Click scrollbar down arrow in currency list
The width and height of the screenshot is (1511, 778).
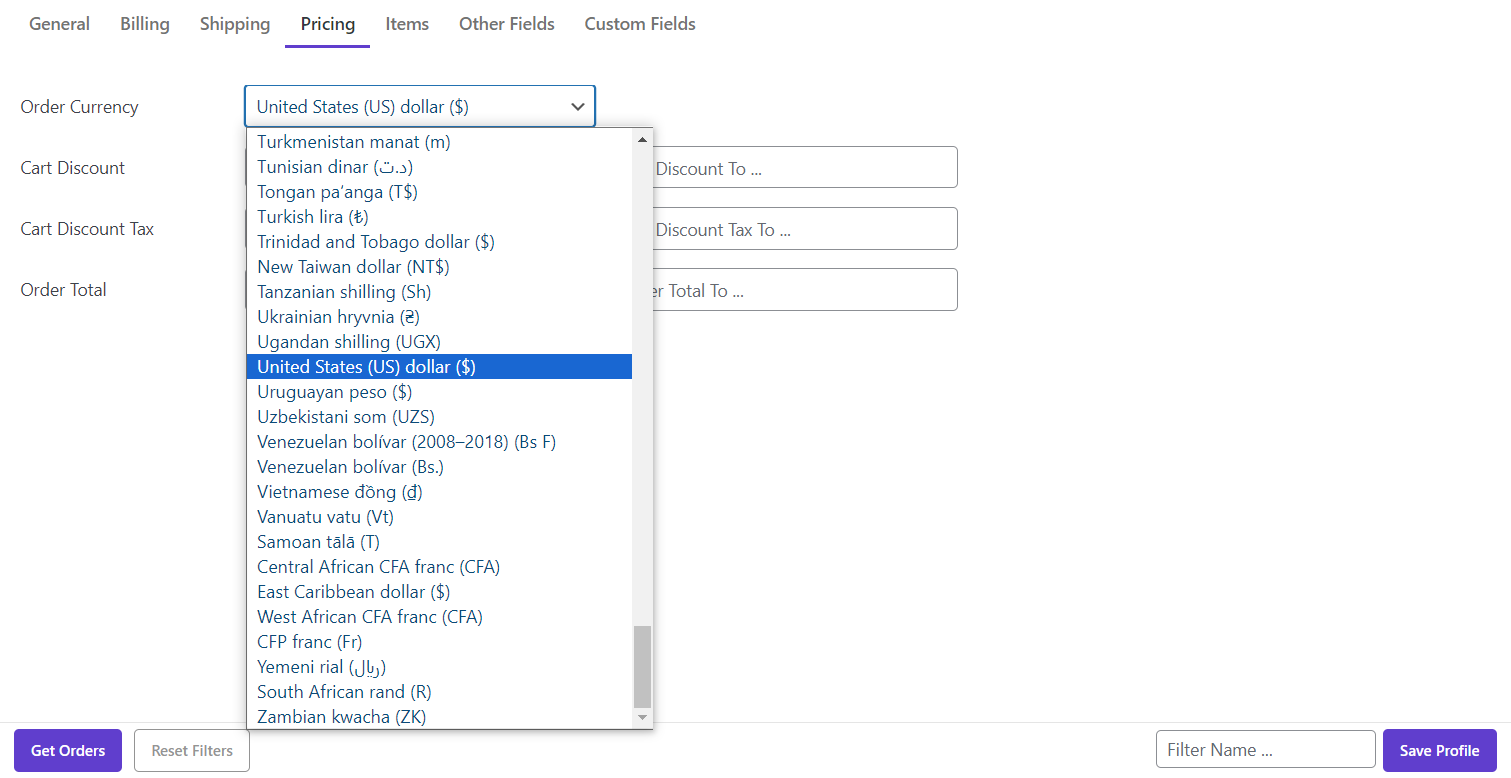pyautogui.click(x=643, y=717)
